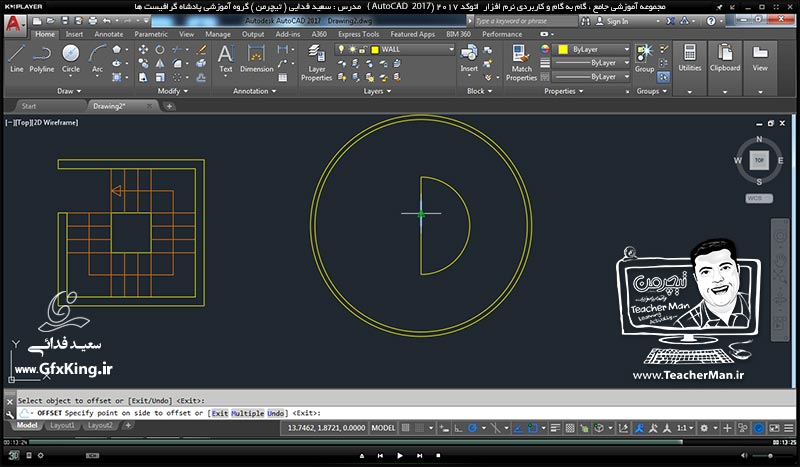Image resolution: width=800 pixels, height=467 pixels.
Task: Toggle group selection on/off in Groups panel
Action: (663, 77)
